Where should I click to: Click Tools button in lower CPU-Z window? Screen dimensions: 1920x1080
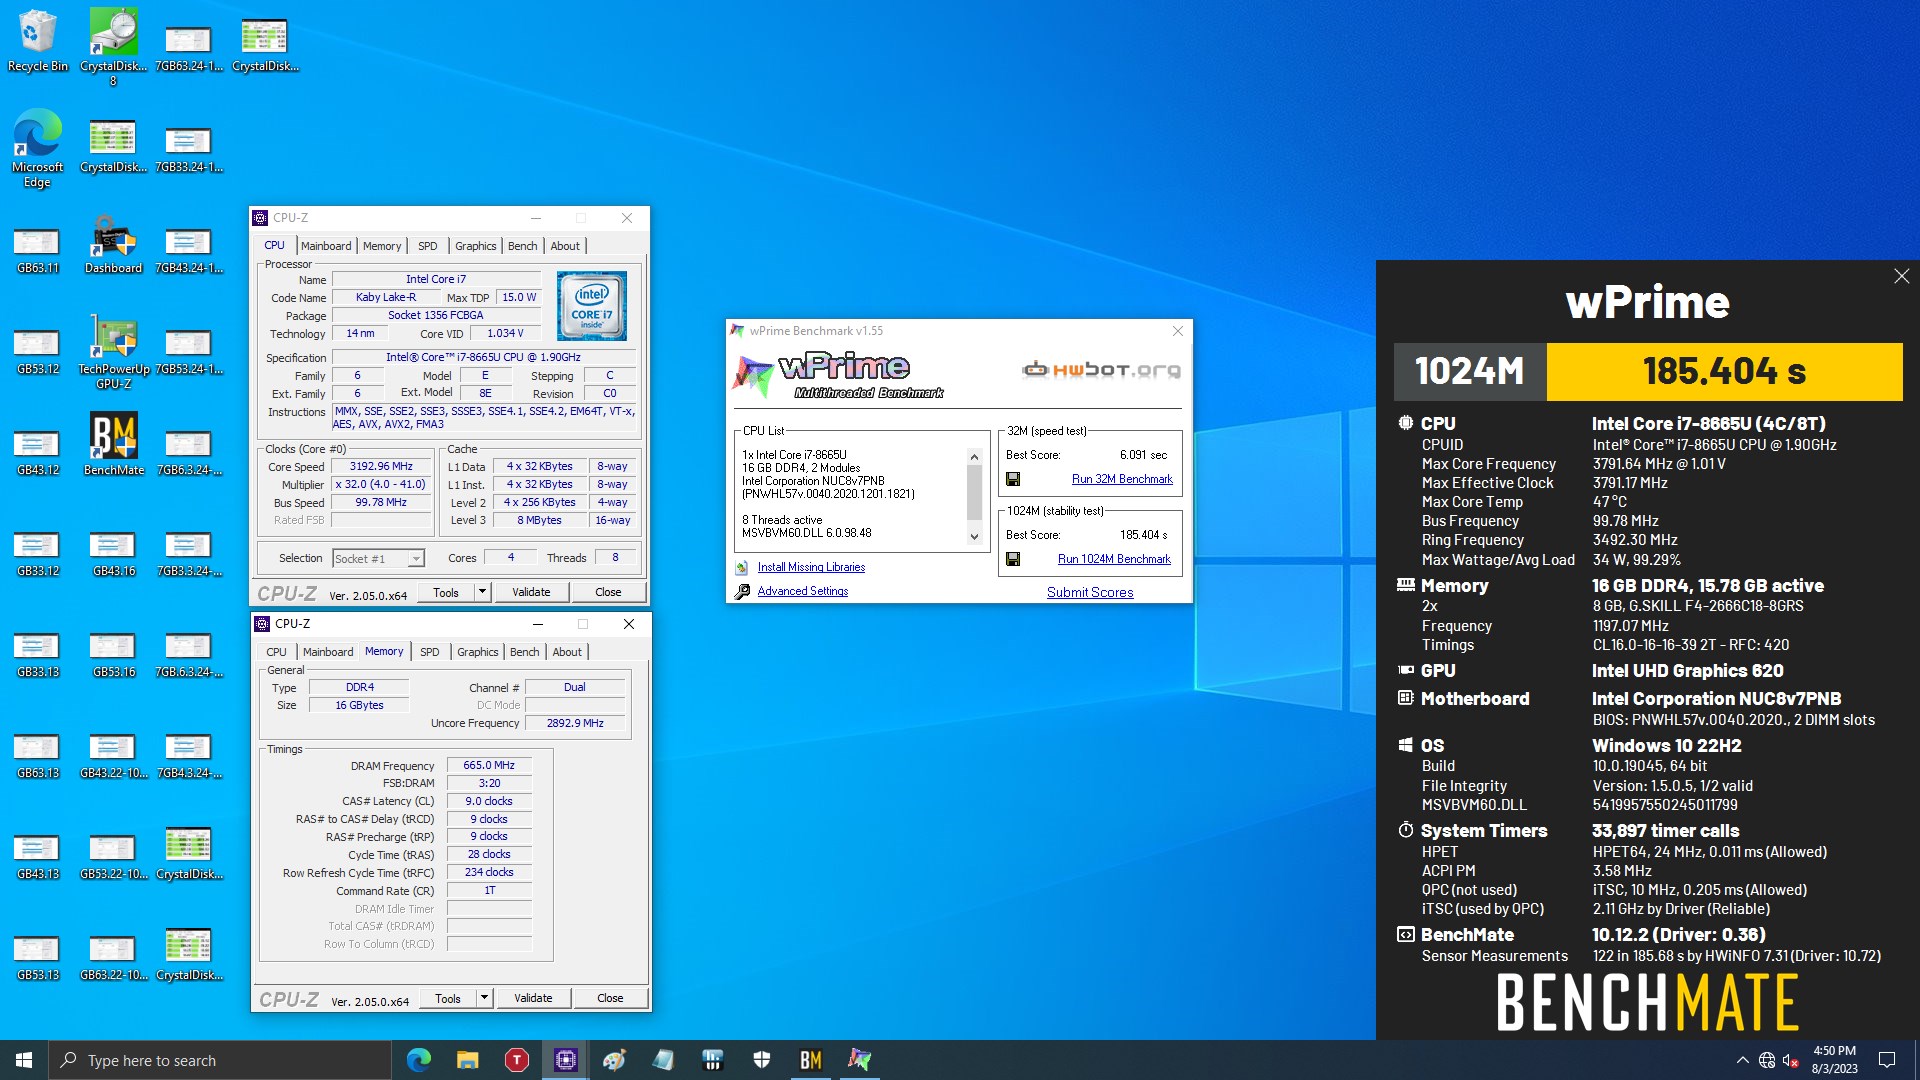click(448, 998)
